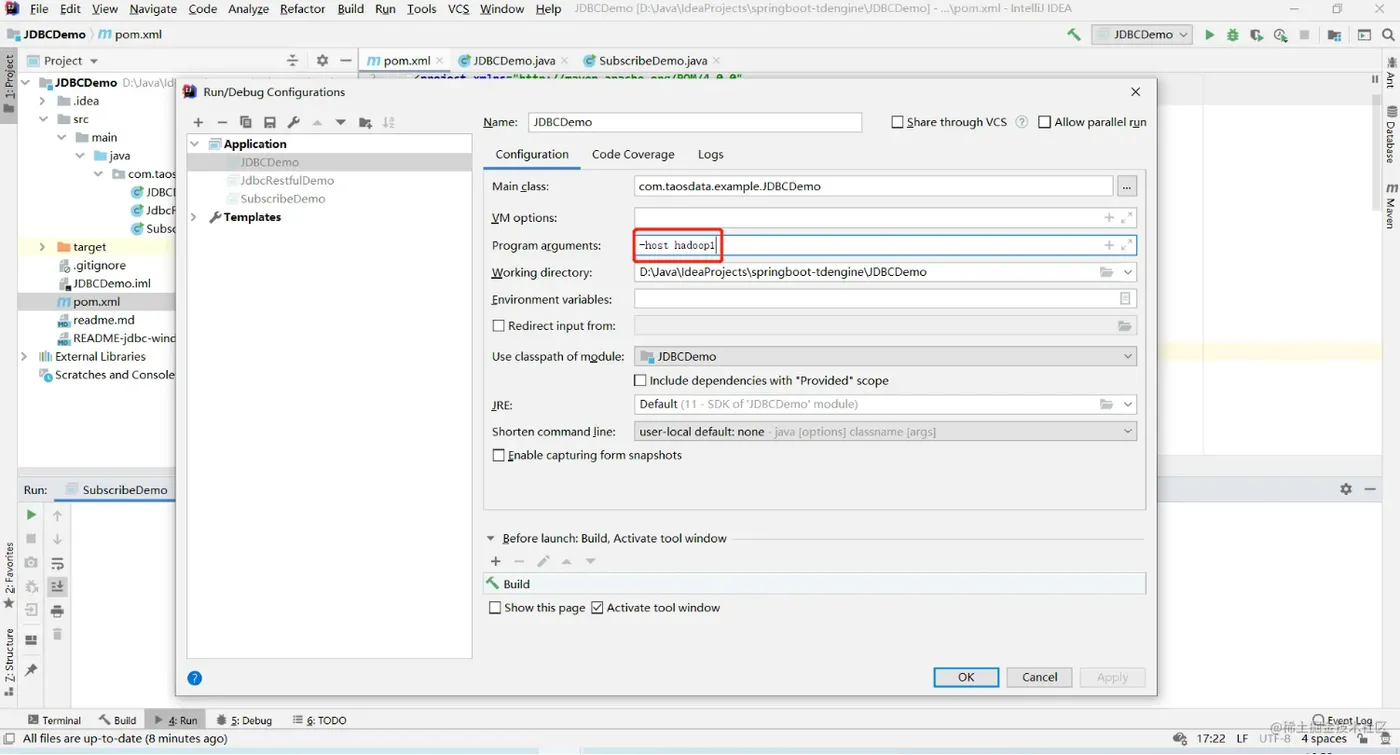Image resolution: width=1400 pixels, height=755 pixels.
Task: Expand the Program arguments field editor
Action: (1127, 245)
